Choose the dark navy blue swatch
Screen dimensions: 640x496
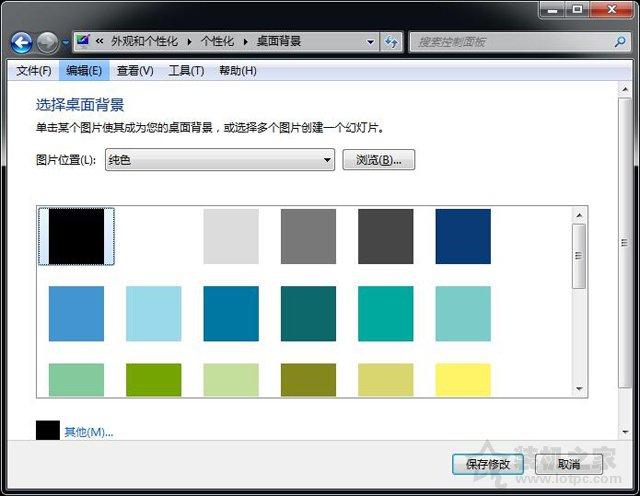(463, 236)
